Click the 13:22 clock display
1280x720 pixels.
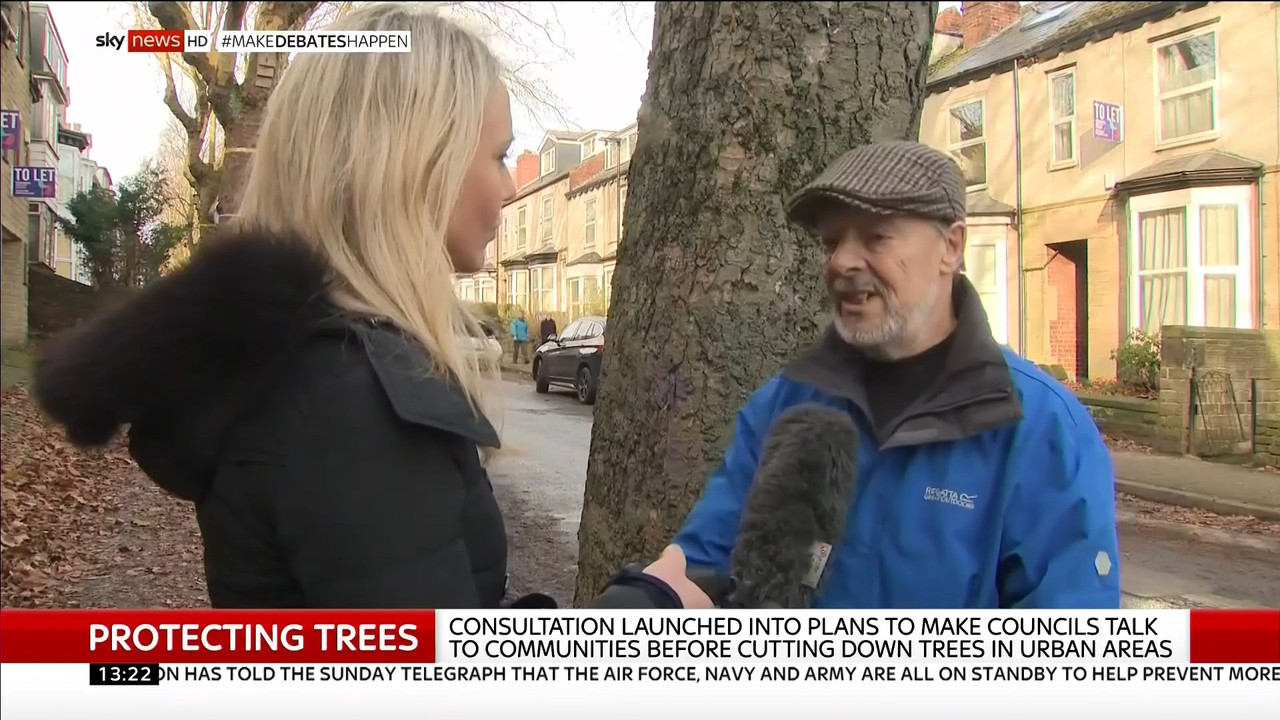point(124,674)
